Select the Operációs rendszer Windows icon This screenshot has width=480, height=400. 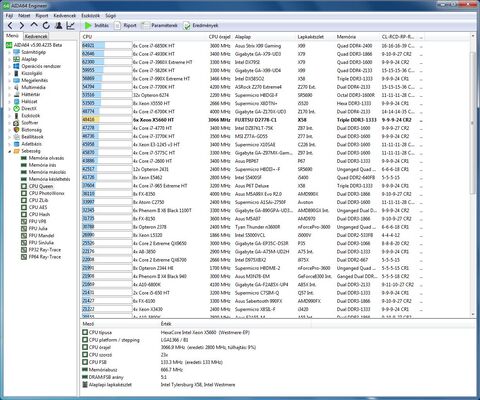pos(16,66)
